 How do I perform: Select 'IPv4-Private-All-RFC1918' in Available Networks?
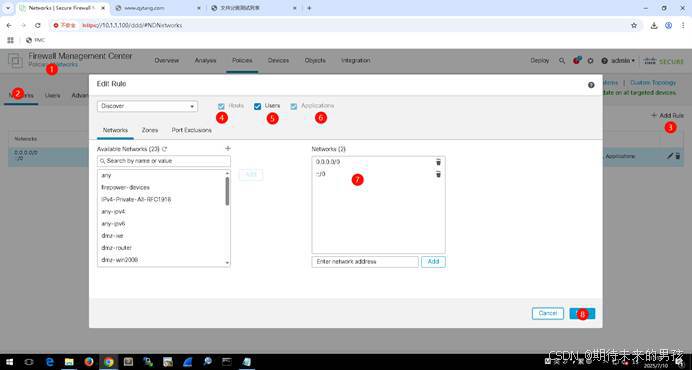pyautogui.click(x=136, y=200)
